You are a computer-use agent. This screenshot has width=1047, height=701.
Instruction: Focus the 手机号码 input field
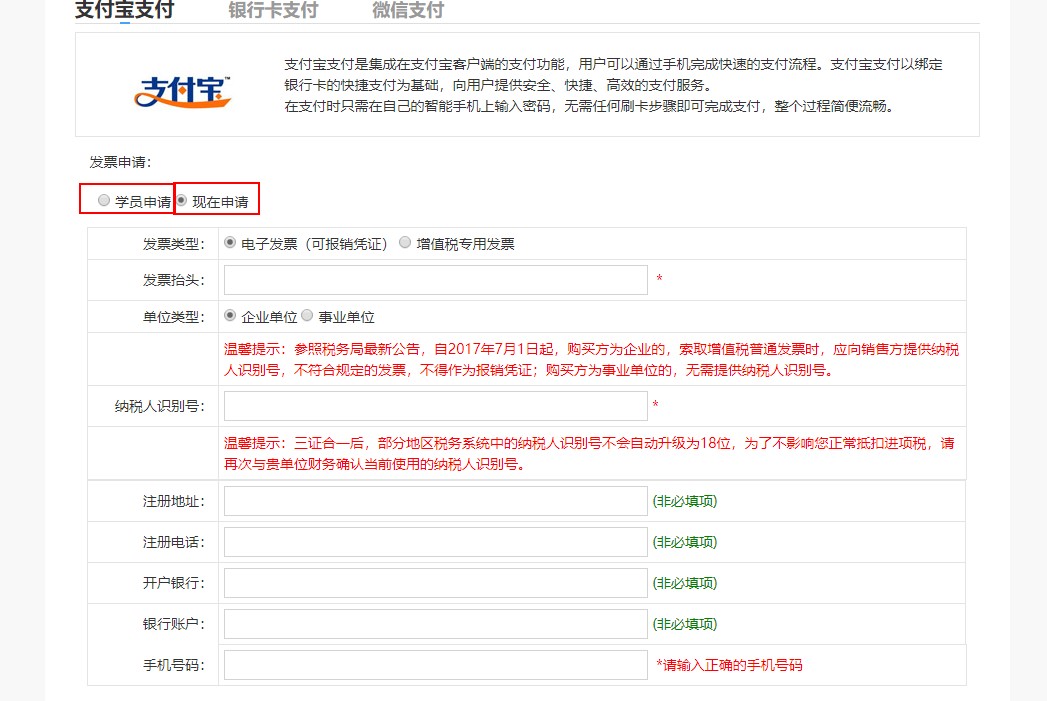435,665
